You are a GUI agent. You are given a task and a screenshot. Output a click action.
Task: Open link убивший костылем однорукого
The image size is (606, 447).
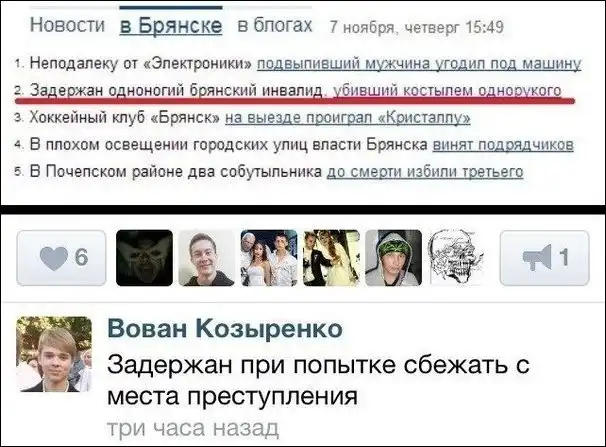pos(447,90)
